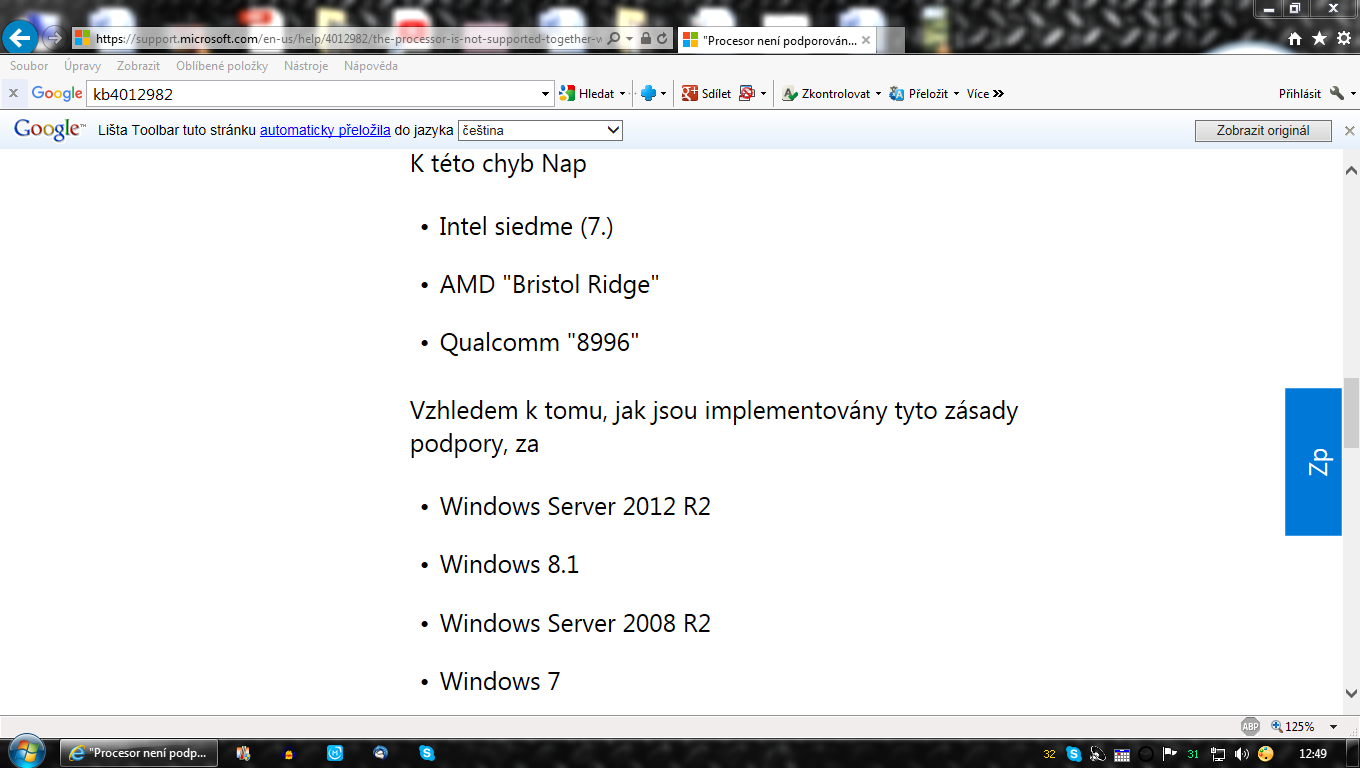
Task: Click the red pop-up blocker toolbar icon
Action: [x=746, y=93]
